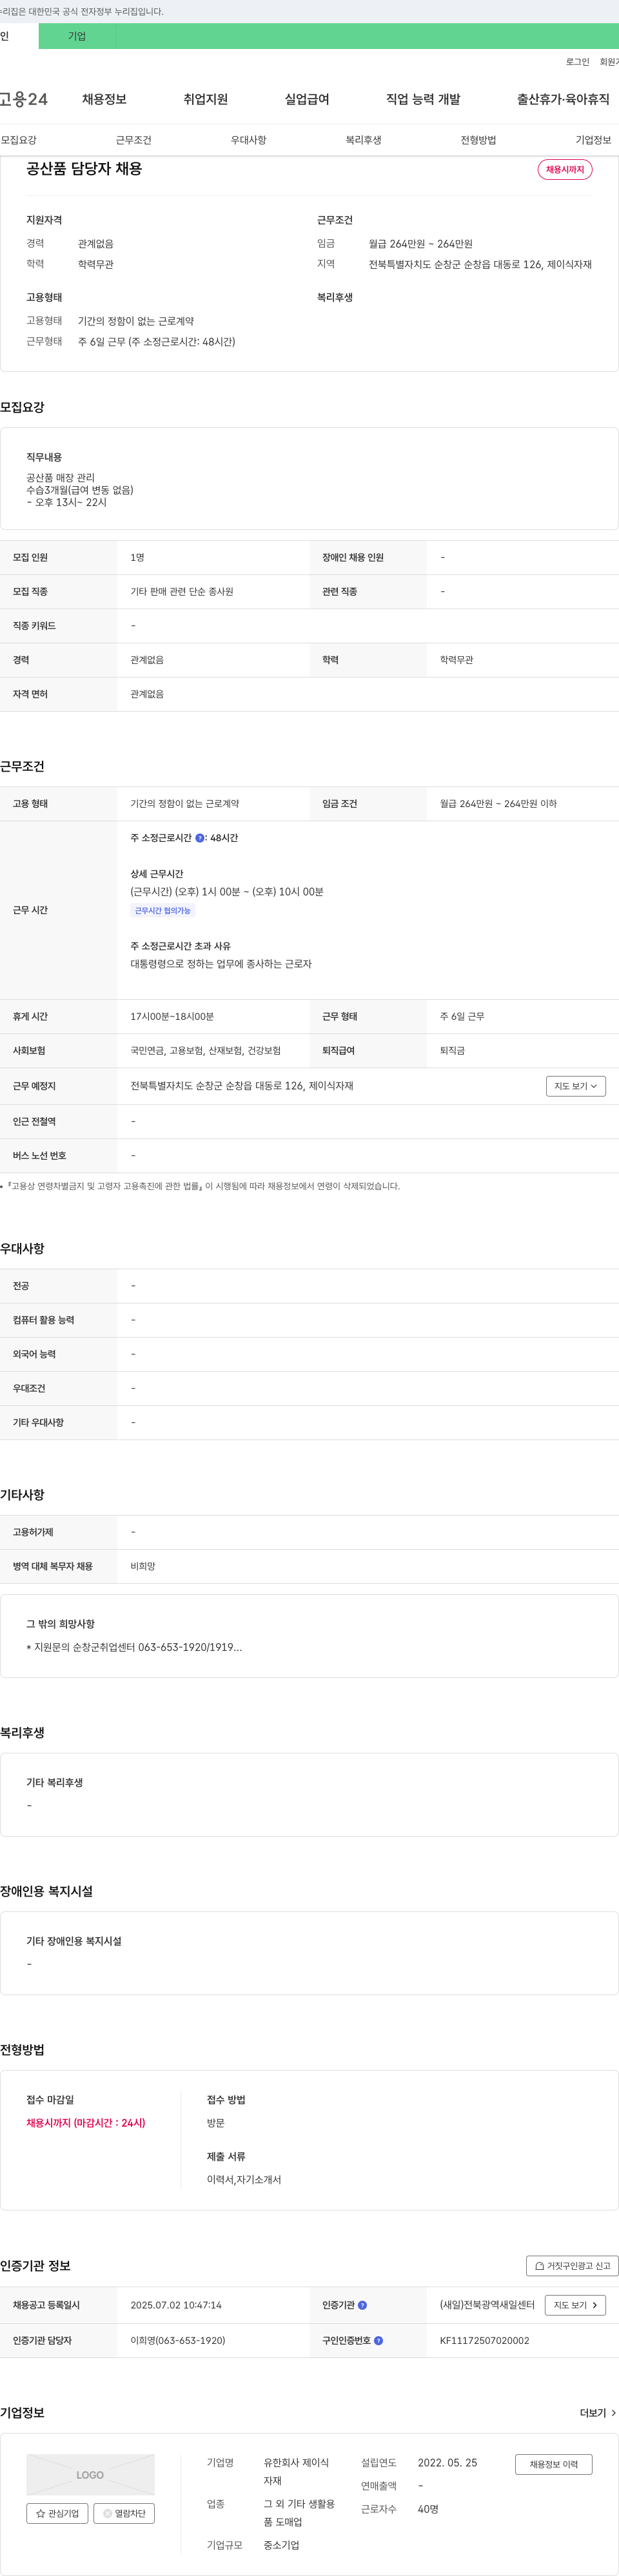Open 지도 보기 for 인증기관
Screen dimensions: 619x2576
pyautogui.click(x=575, y=2305)
